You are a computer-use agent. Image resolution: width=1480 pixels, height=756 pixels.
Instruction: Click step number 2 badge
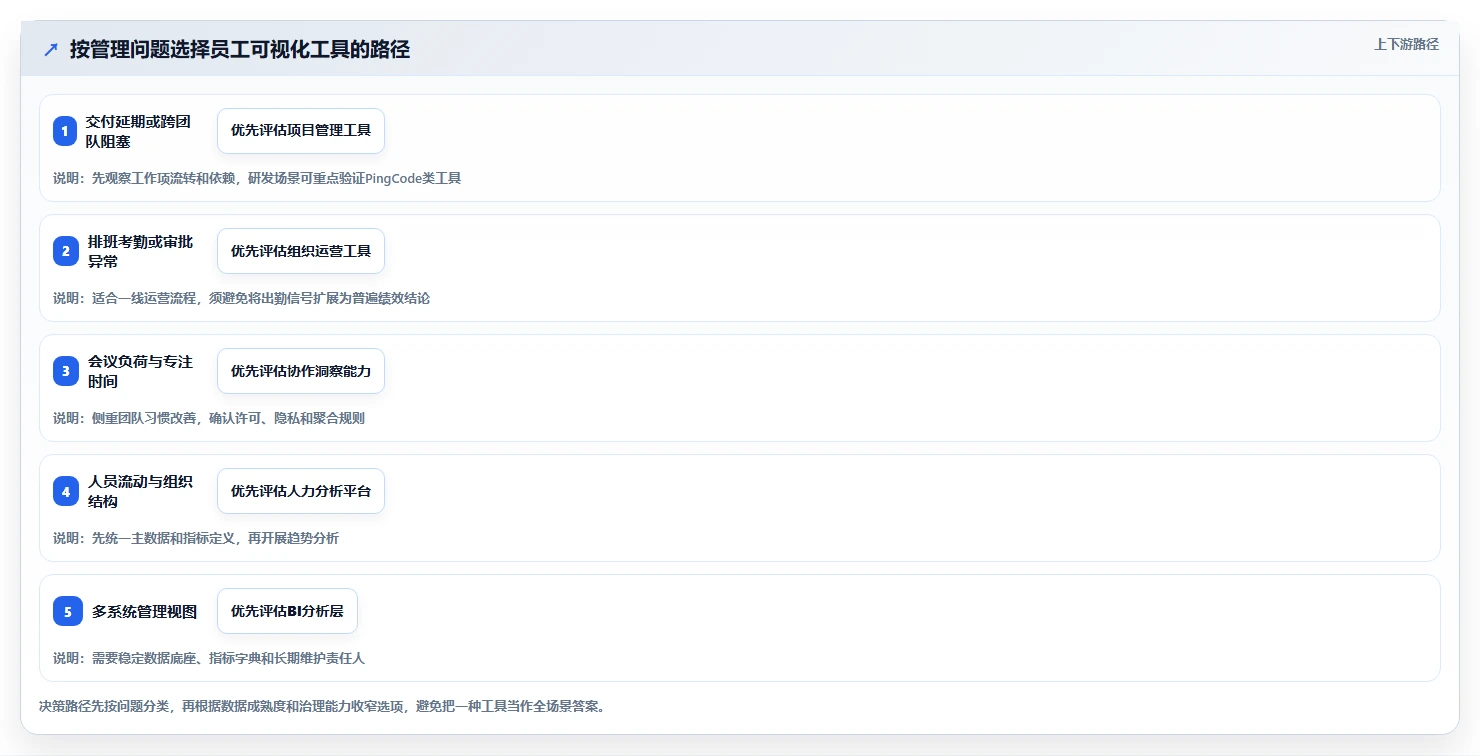[x=65, y=251]
